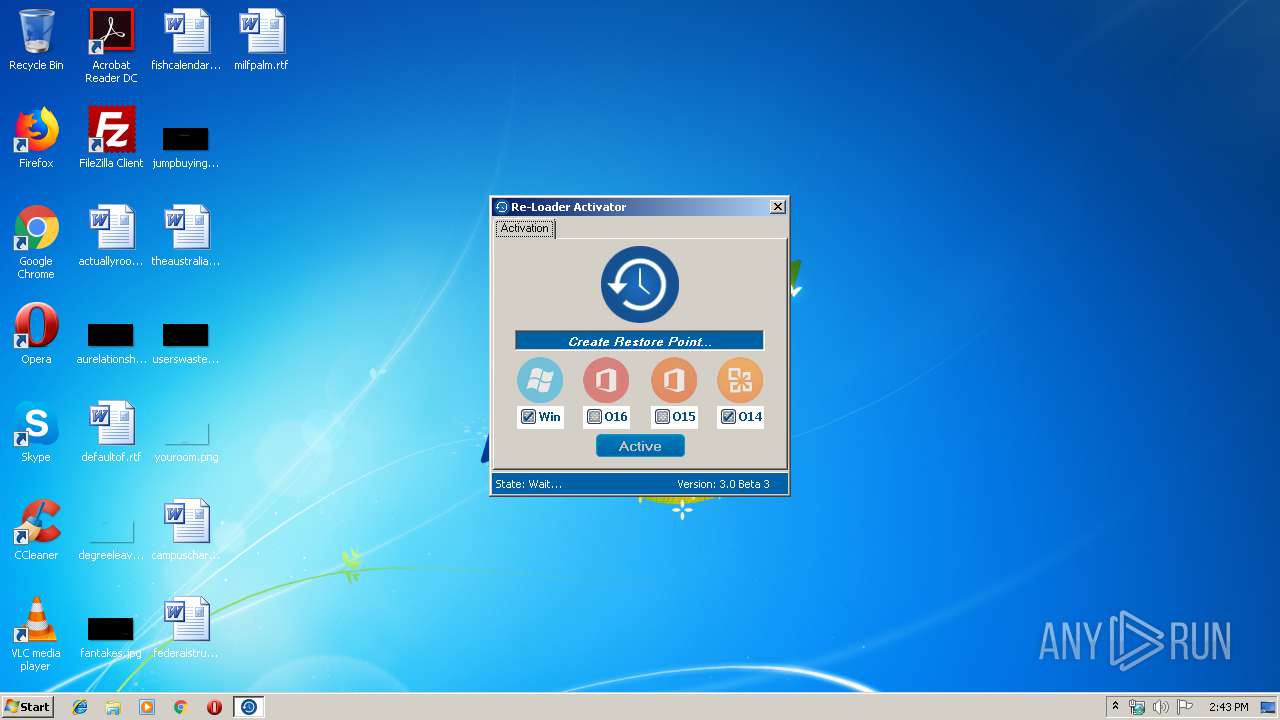Select the Windows logo icon in Re-Loader

(540, 380)
